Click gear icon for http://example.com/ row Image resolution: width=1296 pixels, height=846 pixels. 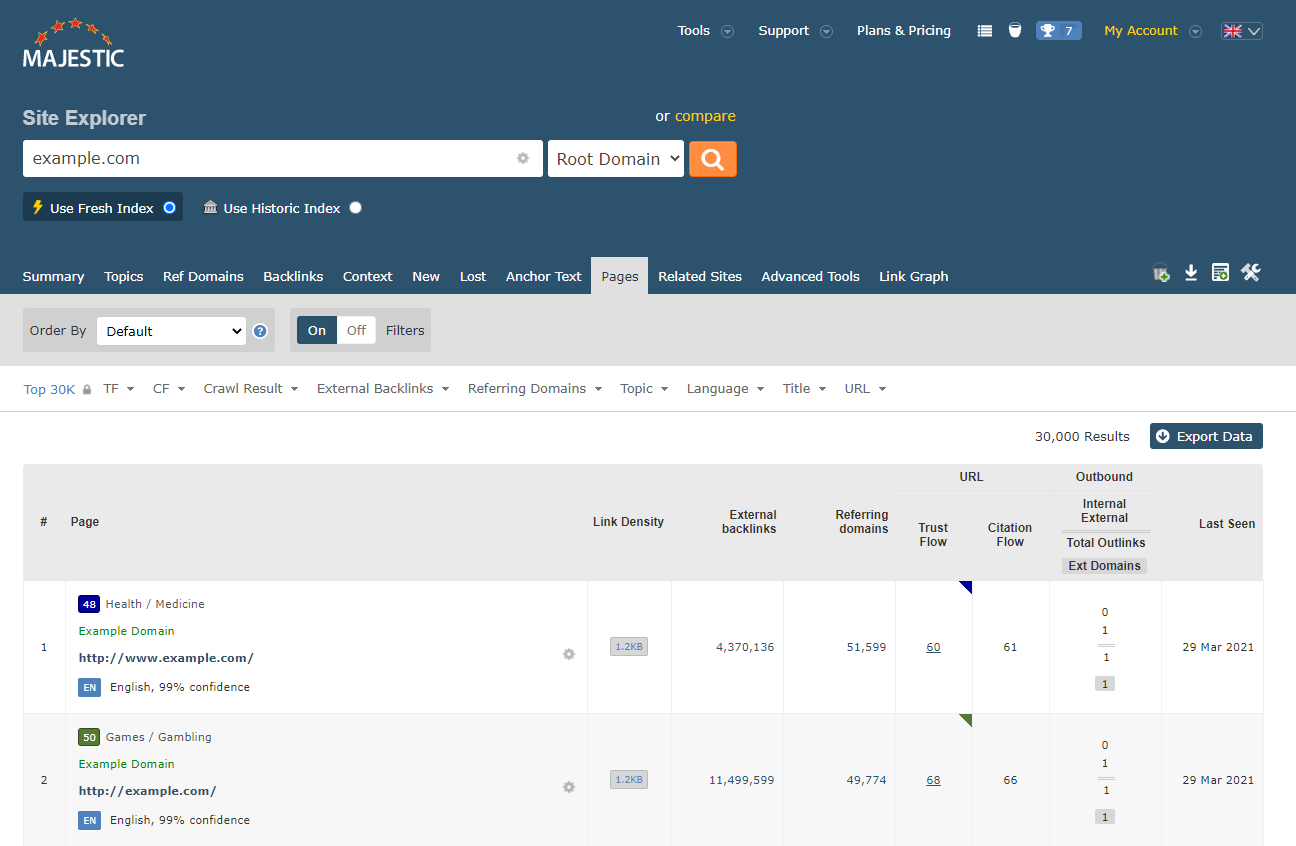(569, 787)
